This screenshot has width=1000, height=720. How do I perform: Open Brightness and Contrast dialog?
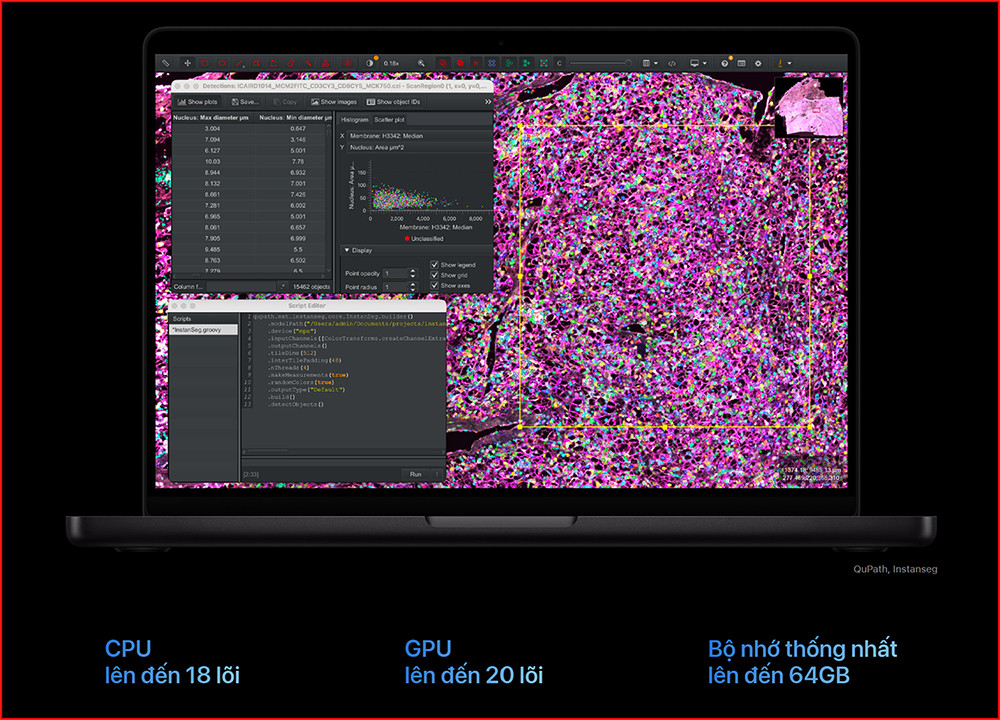click(x=369, y=63)
